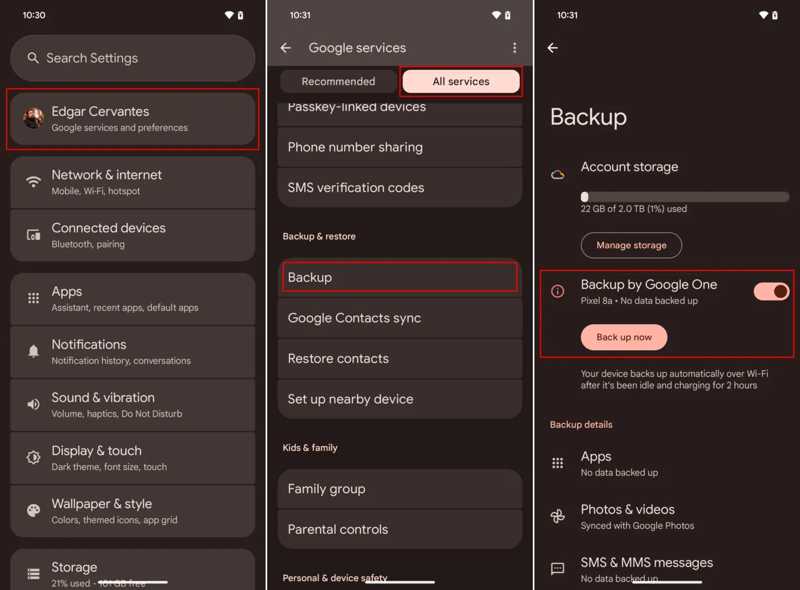800x590 pixels.
Task: Tap the Apps grid icon under Backup details
Action: 558,463
